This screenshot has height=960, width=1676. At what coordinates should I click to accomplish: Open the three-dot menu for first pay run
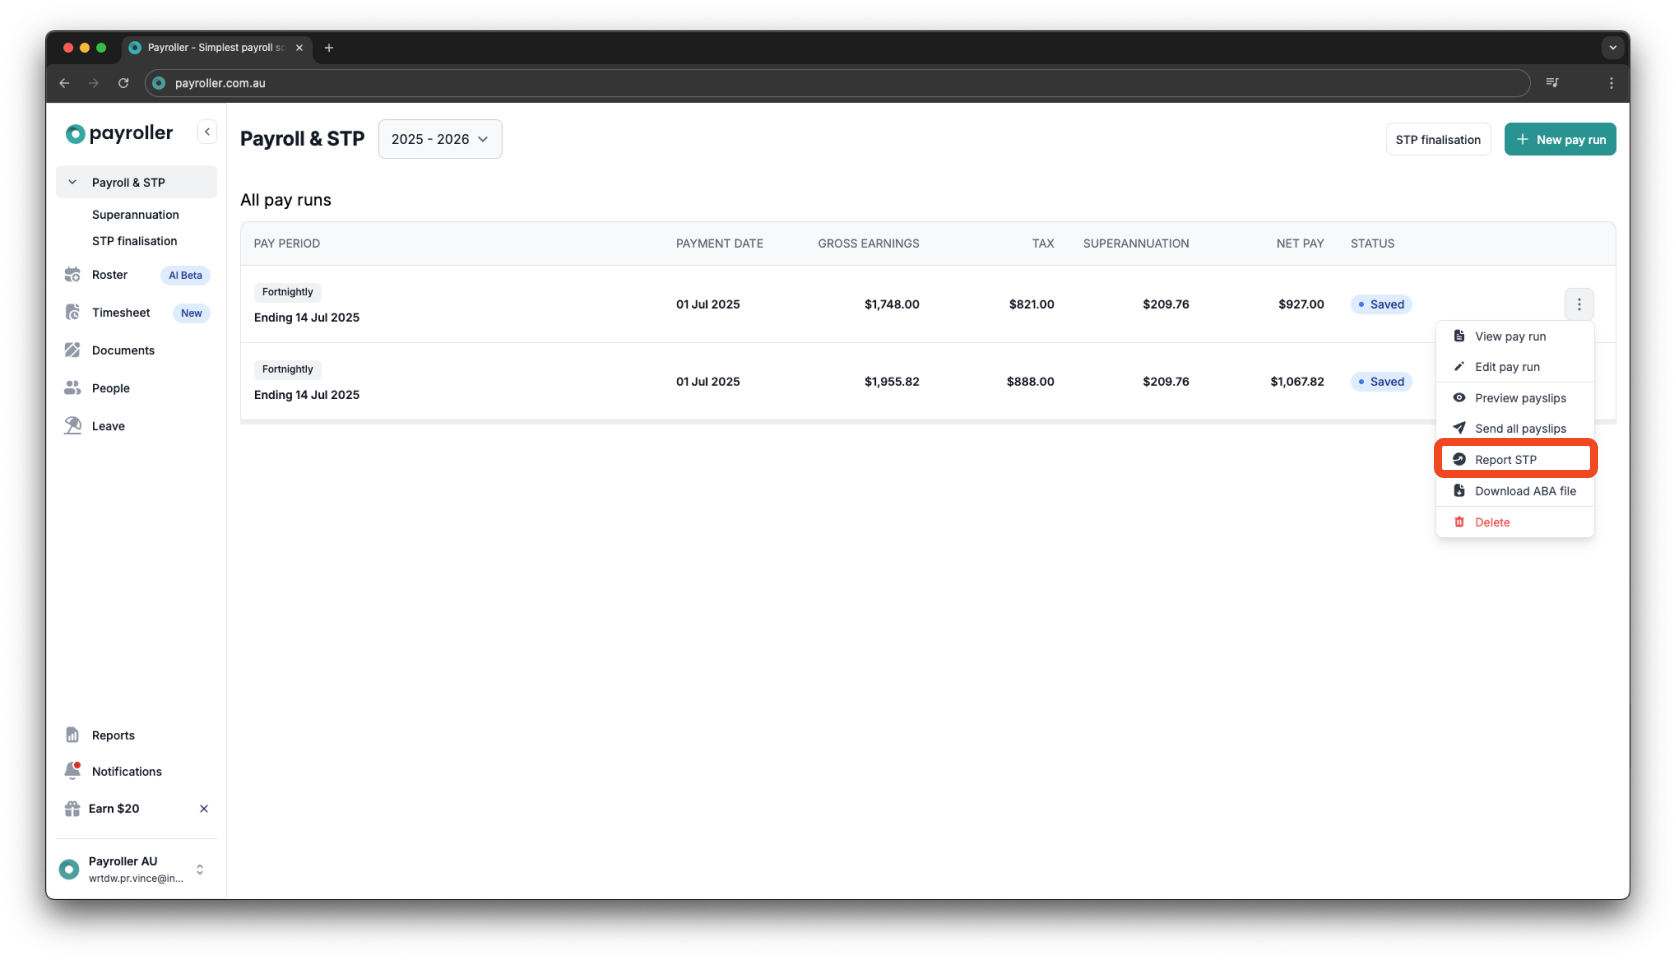pos(1579,304)
